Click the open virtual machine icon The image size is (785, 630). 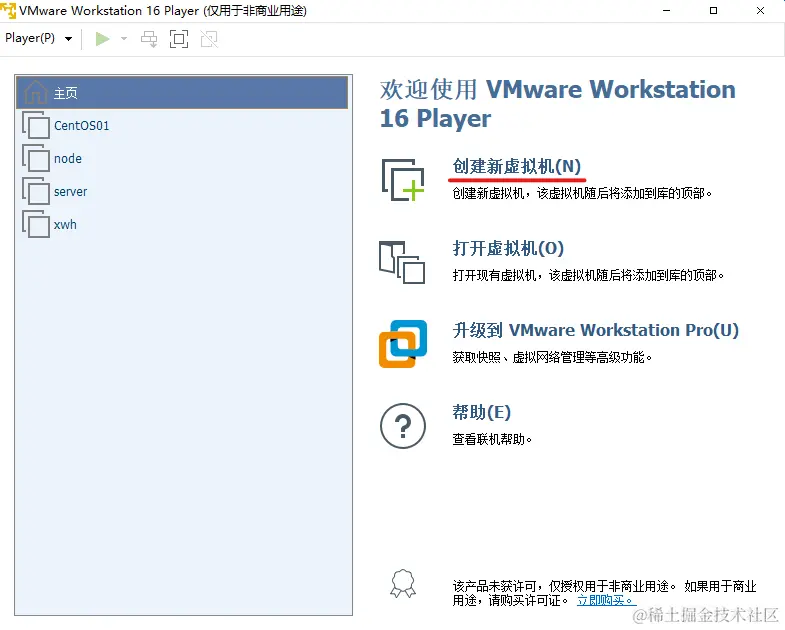coord(402,262)
